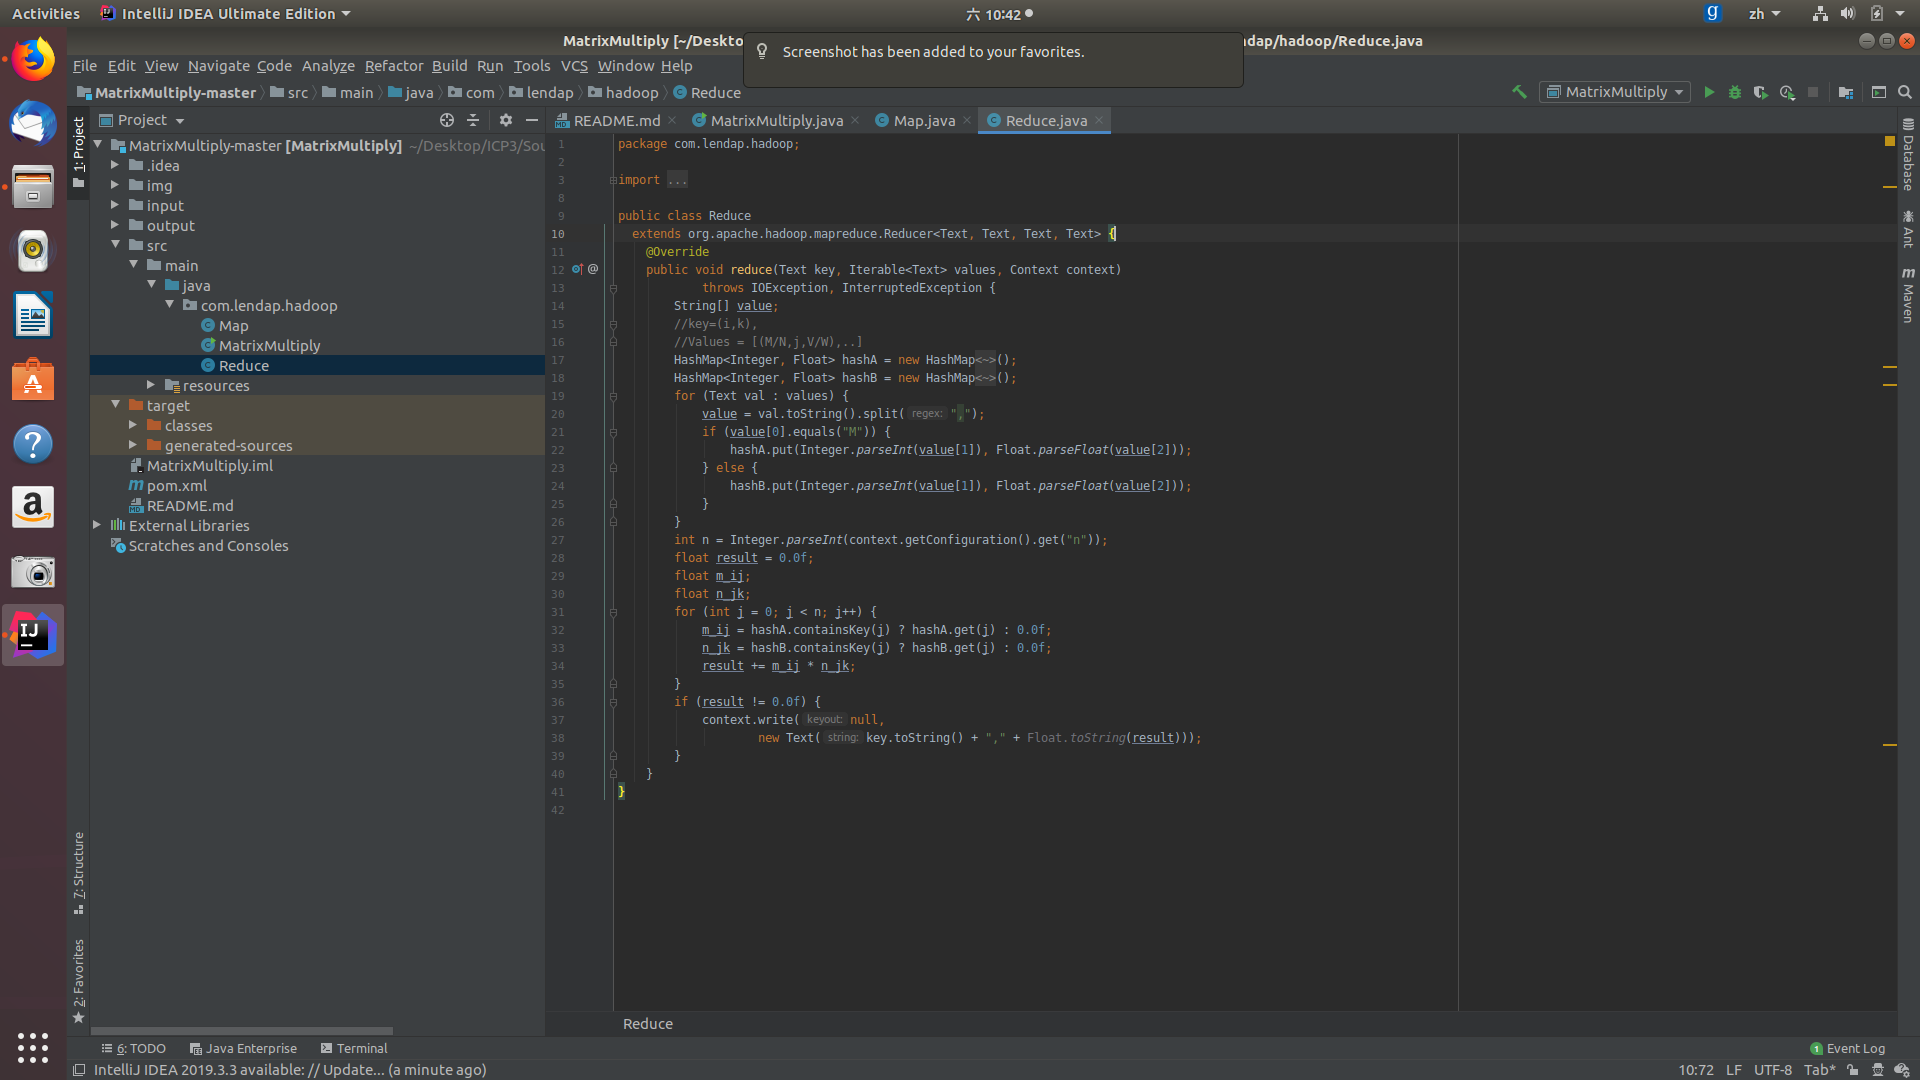This screenshot has height=1080, width=1920.
Task: Open pom.xml in the project tree
Action: coord(177,486)
